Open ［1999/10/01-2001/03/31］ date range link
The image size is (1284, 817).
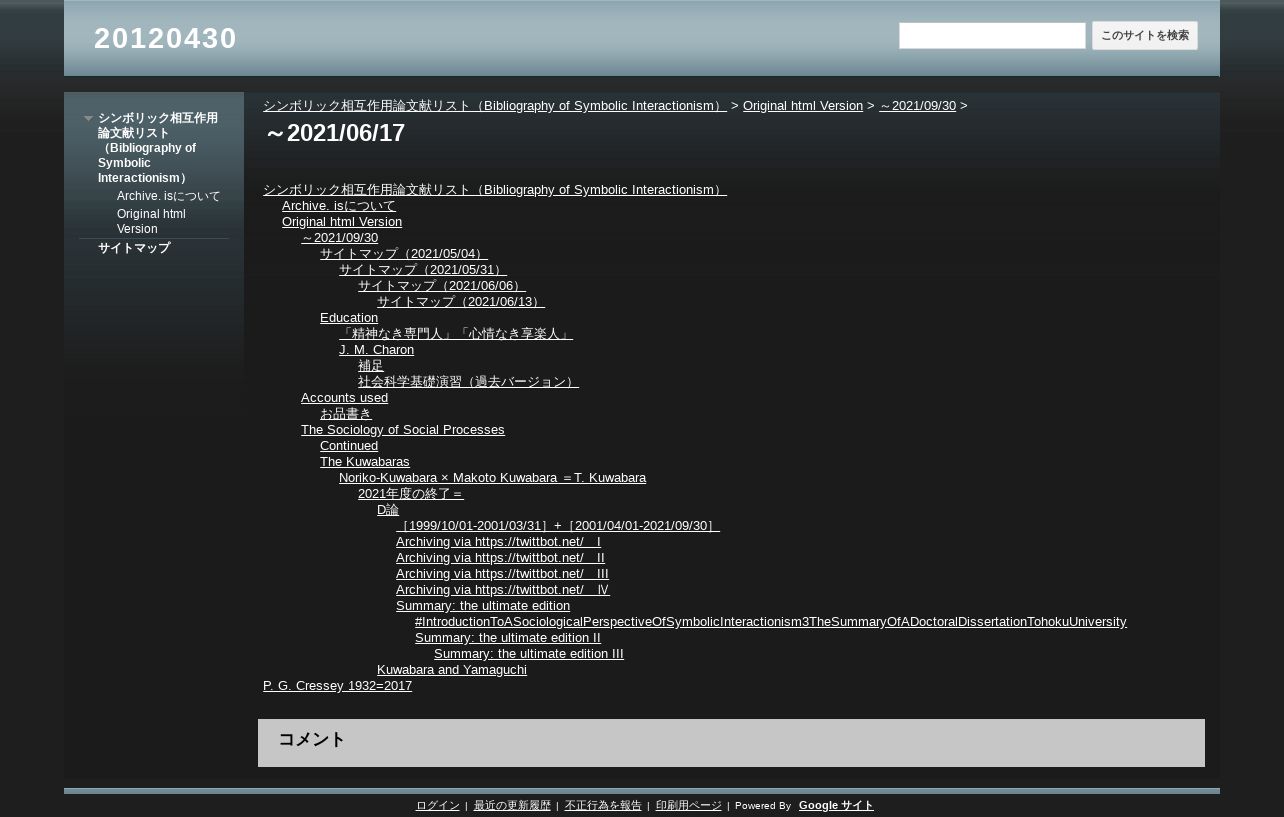pos(558,526)
